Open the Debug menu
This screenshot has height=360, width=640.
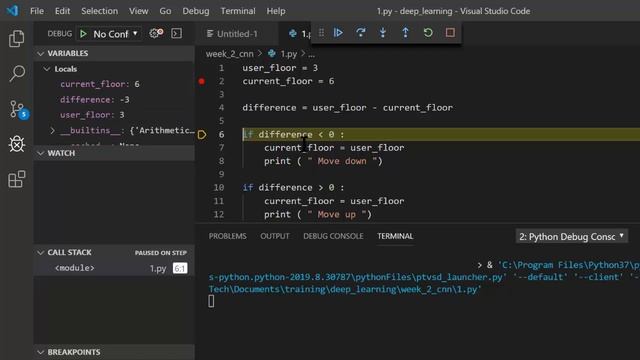(x=196, y=11)
